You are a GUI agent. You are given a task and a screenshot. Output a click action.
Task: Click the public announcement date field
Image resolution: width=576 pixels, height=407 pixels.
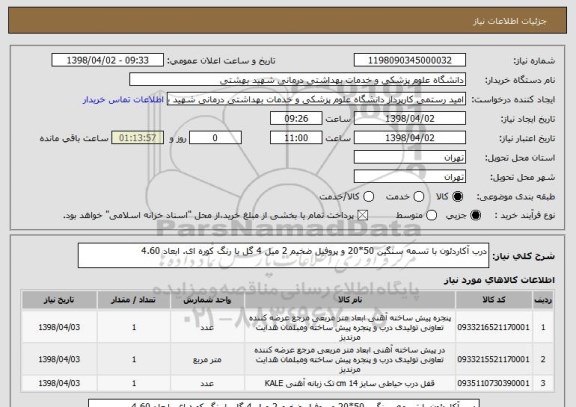(x=108, y=60)
